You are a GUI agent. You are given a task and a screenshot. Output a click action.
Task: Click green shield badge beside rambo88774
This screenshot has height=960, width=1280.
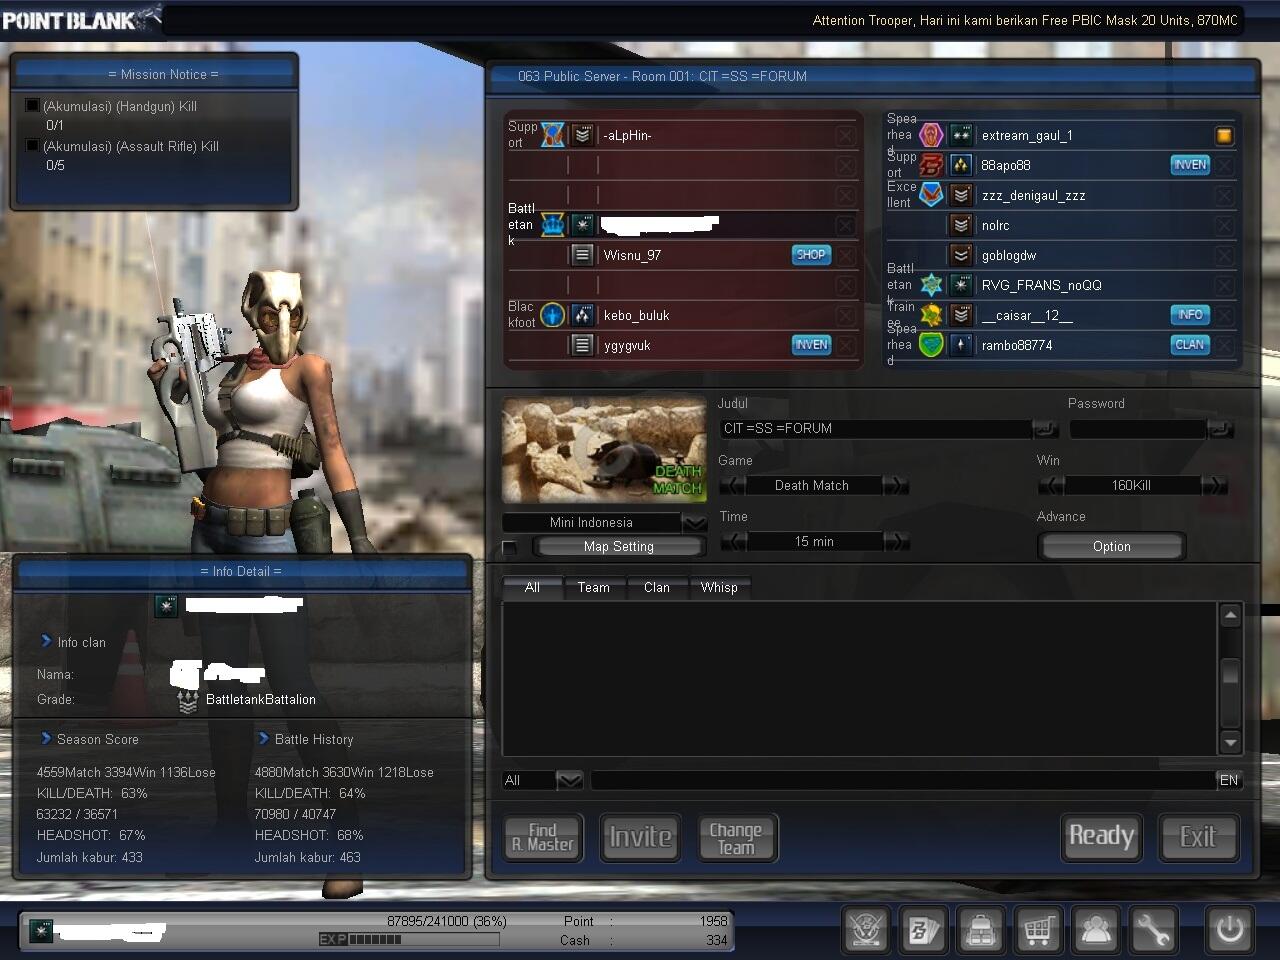[x=931, y=345]
